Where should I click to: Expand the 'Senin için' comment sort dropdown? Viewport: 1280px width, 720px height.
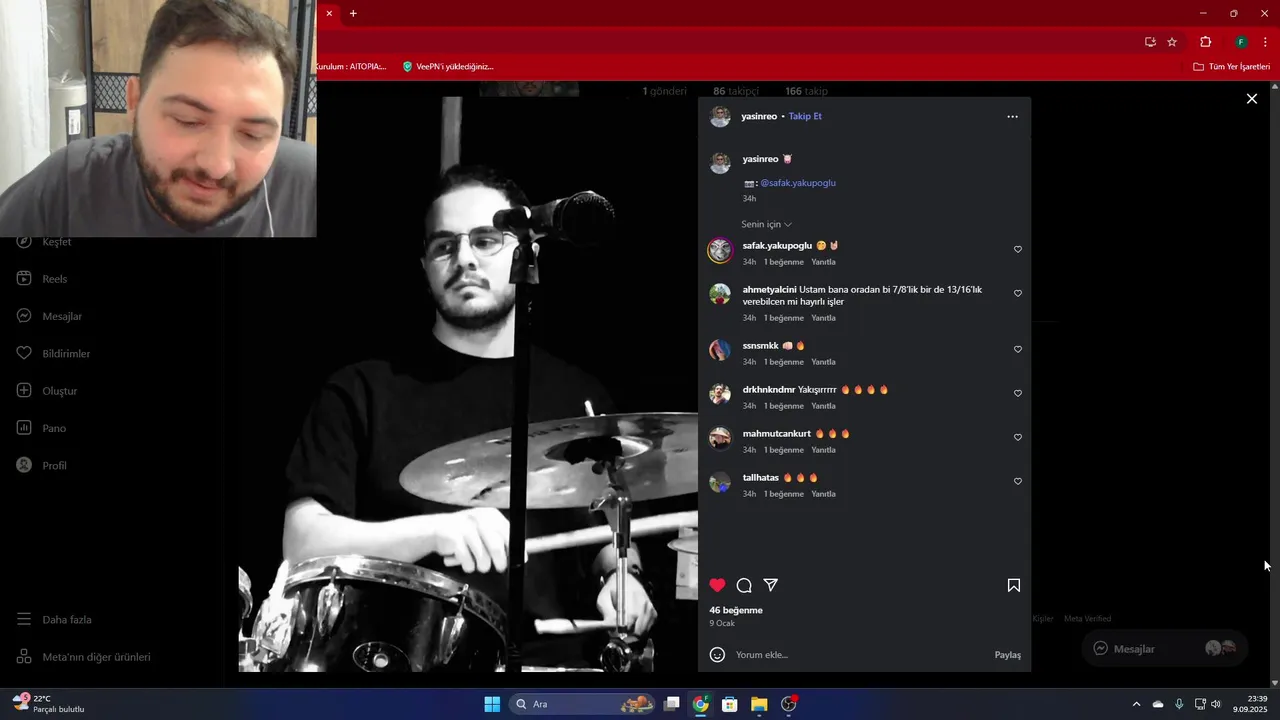pos(766,224)
